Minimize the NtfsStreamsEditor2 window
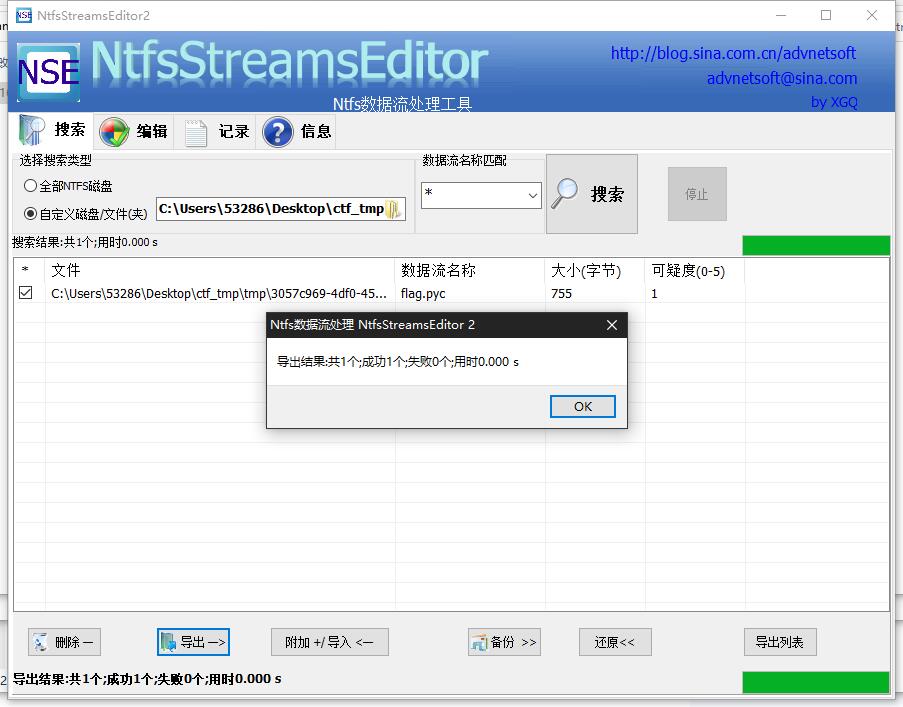Viewport: 903px width, 707px height. 781,16
